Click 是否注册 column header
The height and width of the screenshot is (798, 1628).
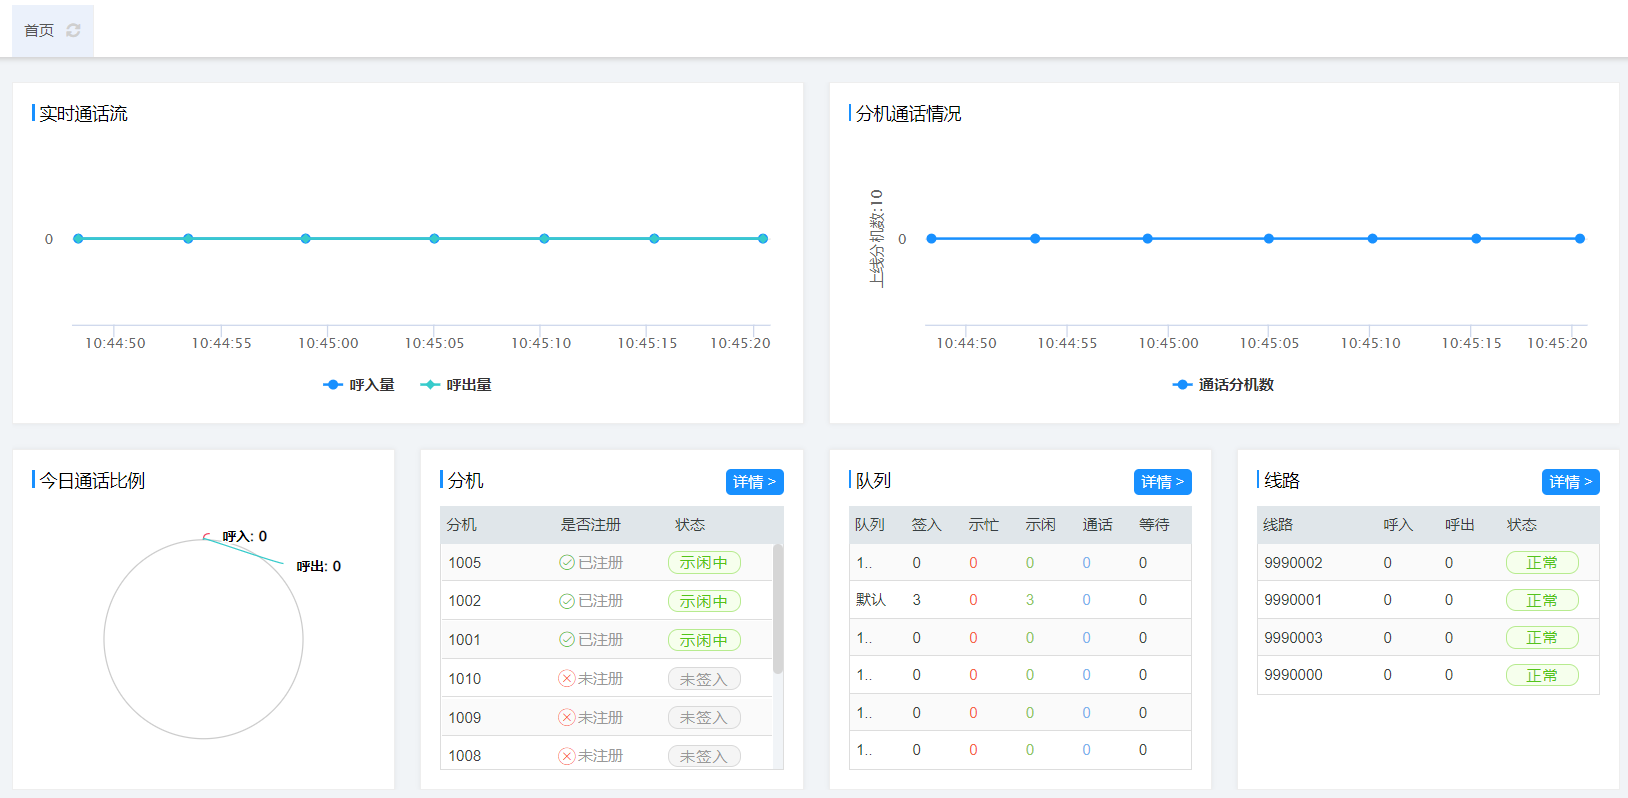pyautogui.click(x=591, y=525)
